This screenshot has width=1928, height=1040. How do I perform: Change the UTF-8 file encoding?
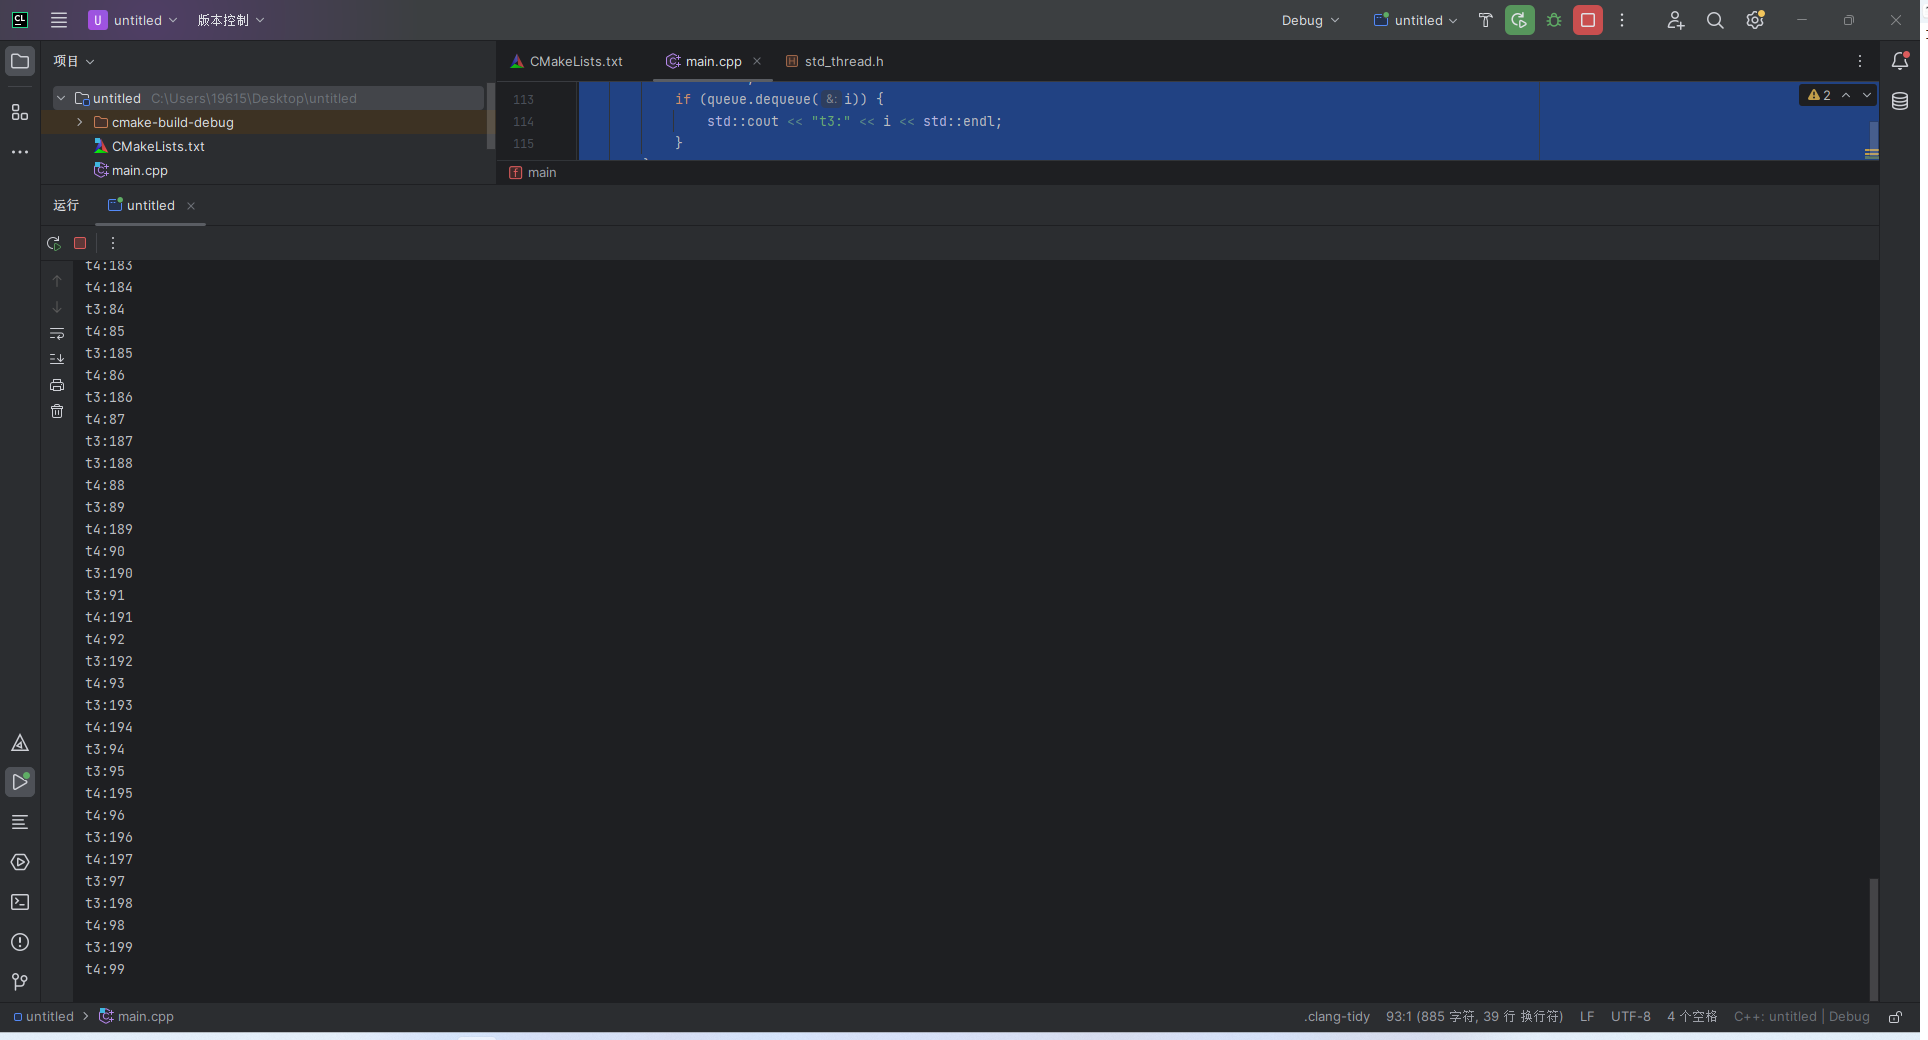click(1631, 1016)
